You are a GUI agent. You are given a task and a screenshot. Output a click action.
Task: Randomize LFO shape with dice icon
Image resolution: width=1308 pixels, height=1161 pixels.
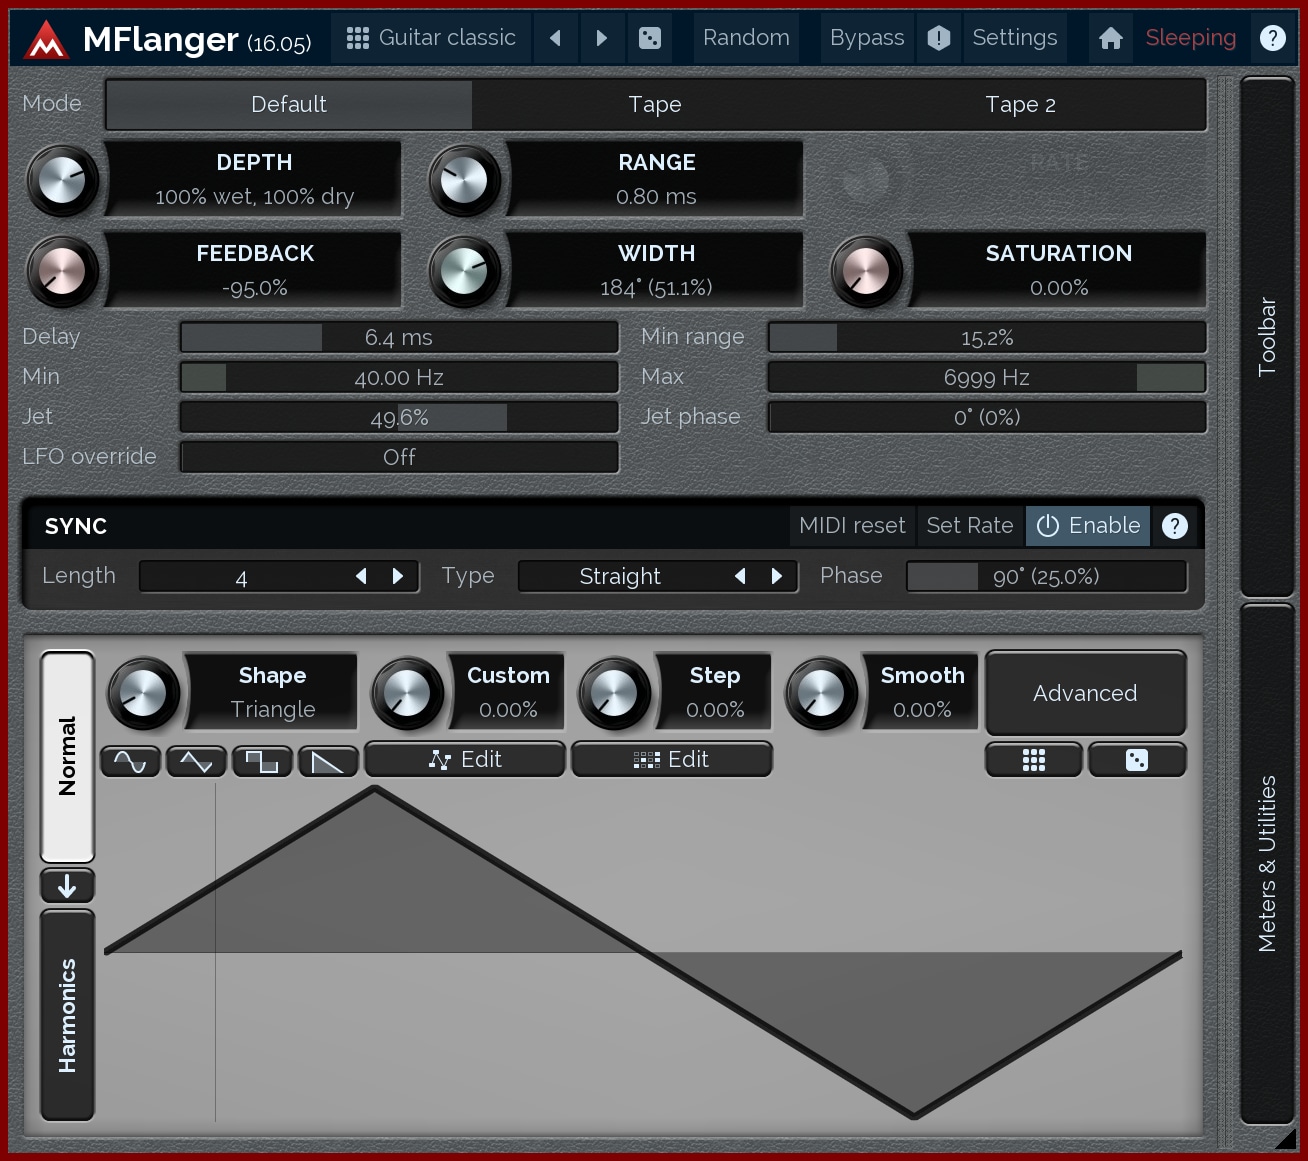point(1137,760)
